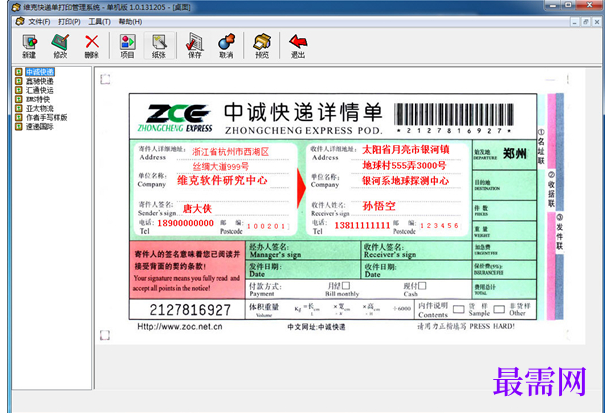Click the 退出 (Exit) red arrow icon
This screenshot has height=413, width=605.
(298, 46)
